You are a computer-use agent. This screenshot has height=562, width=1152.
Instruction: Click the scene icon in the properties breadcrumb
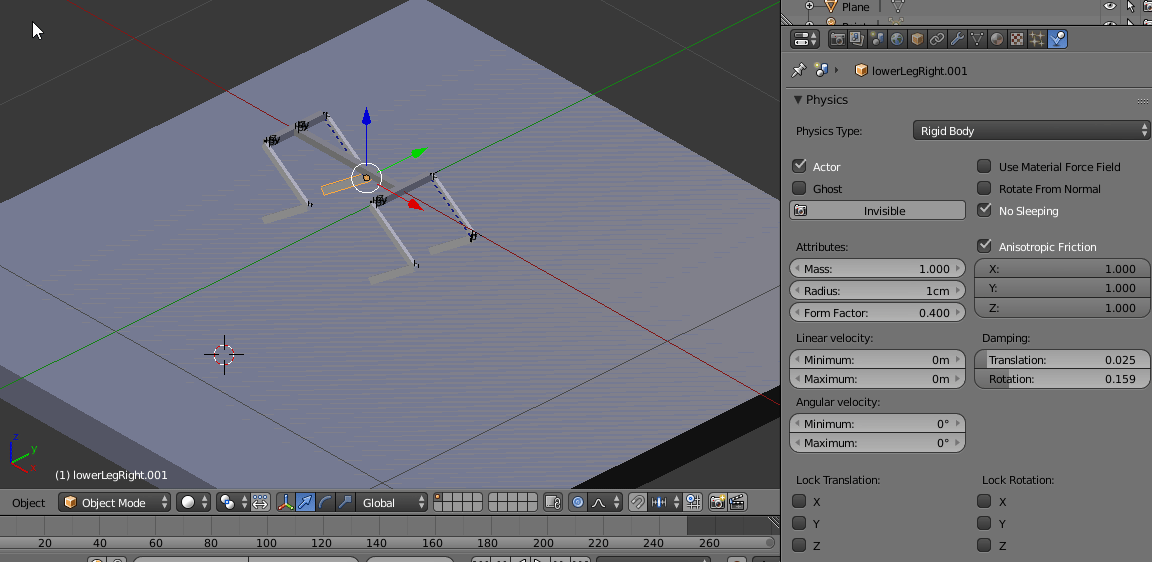(x=821, y=71)
